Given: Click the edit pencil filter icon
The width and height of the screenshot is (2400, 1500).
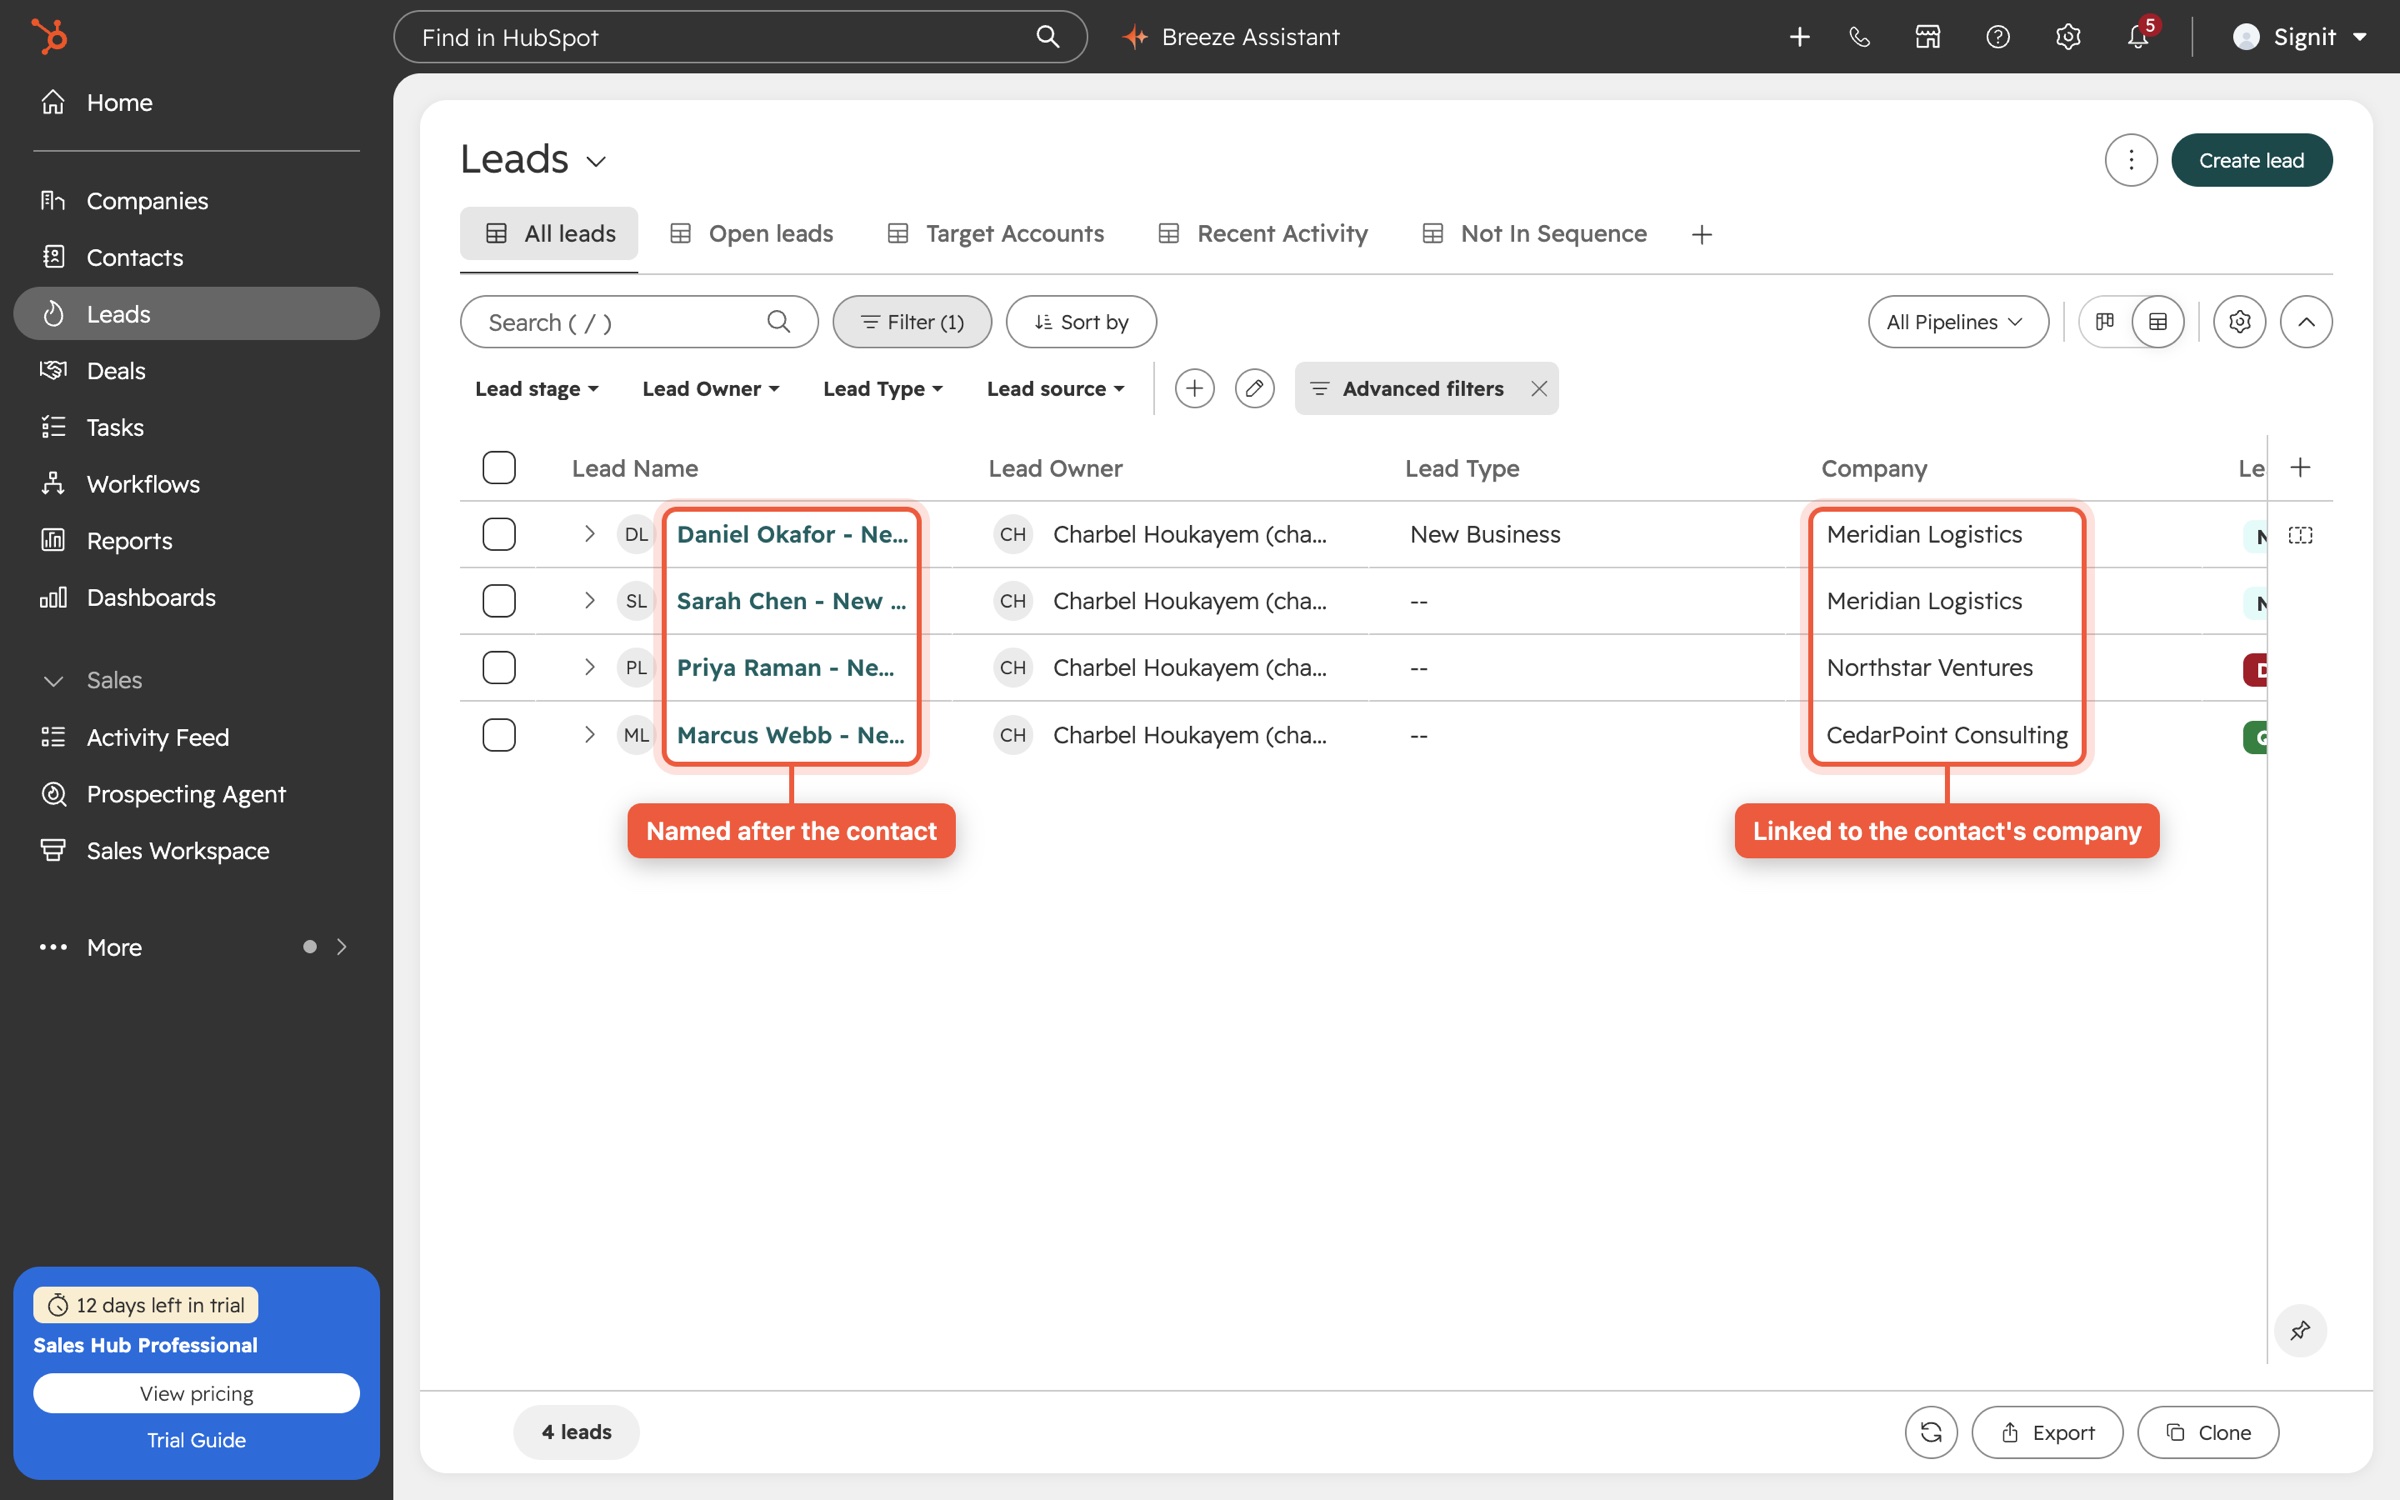Looking at the screenshot, I should click(1254, 388).
